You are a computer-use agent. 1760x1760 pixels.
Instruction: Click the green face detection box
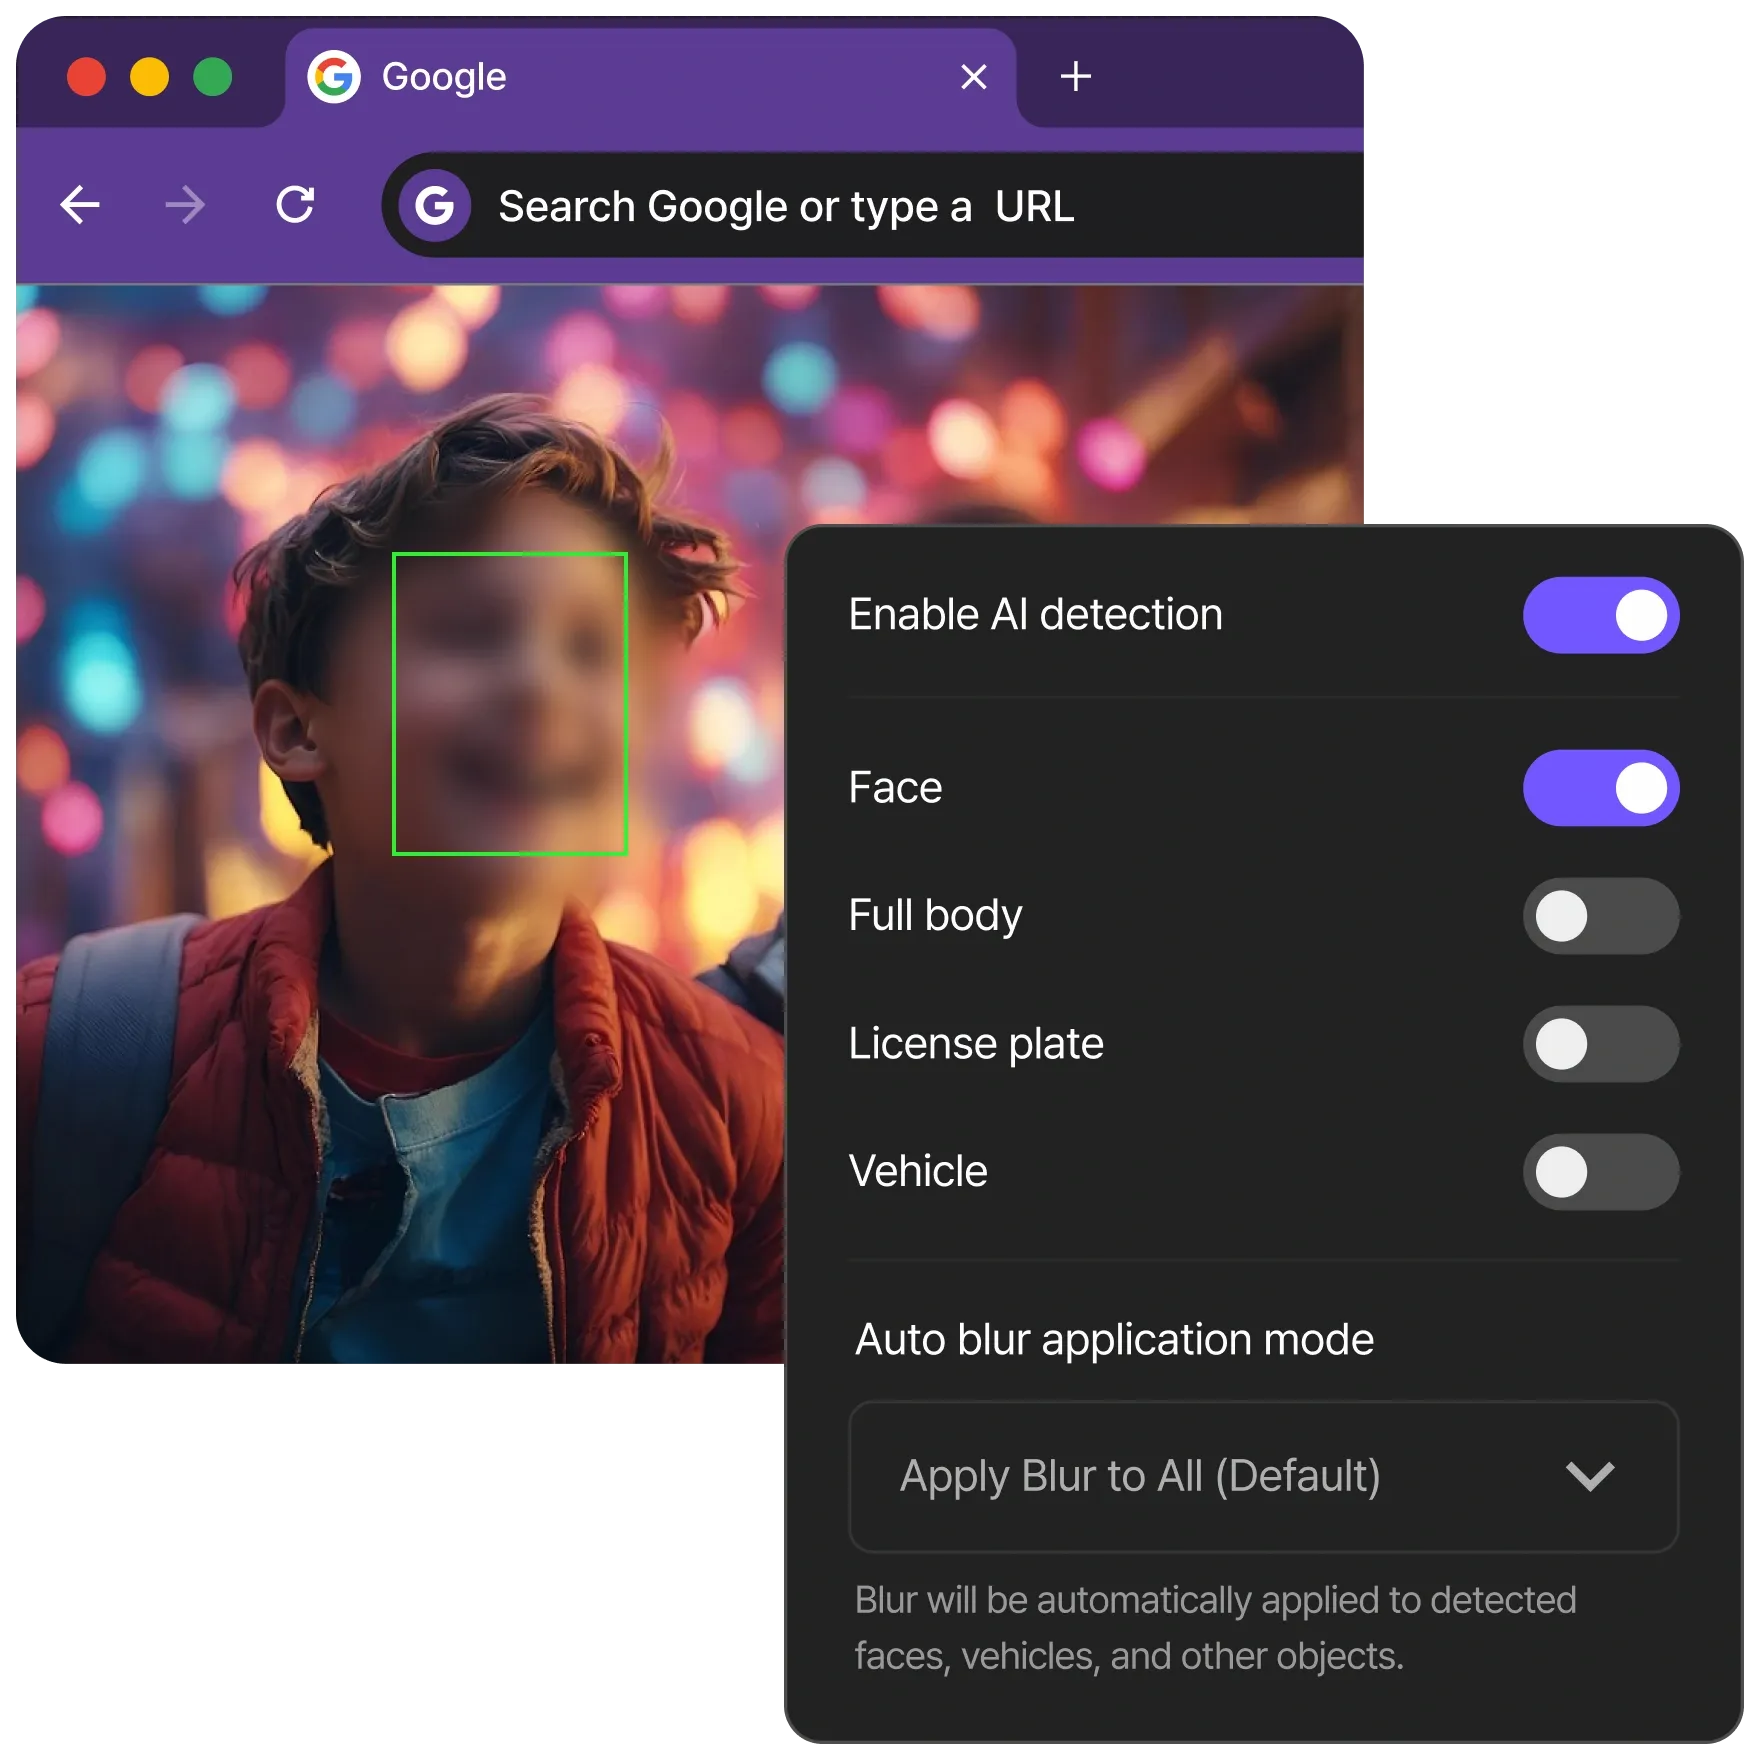click(x=510, y=704)
